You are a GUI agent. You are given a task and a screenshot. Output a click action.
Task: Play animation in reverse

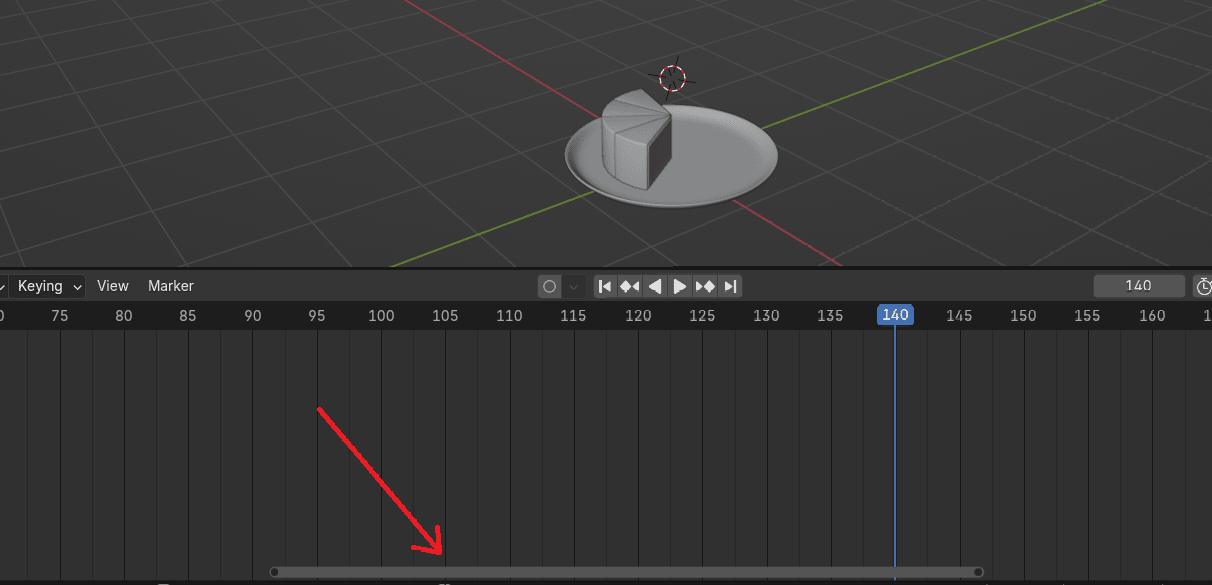coord(655,287)
